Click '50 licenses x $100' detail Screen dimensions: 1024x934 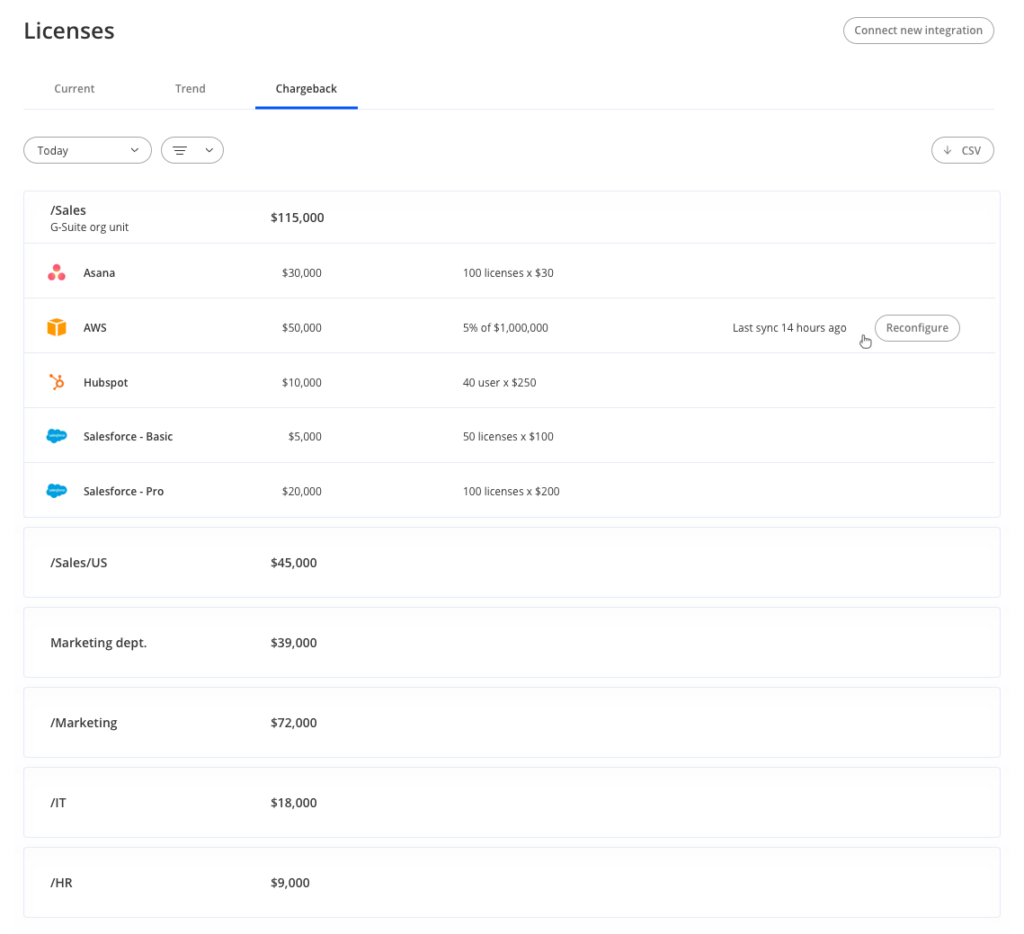point(508,436)
